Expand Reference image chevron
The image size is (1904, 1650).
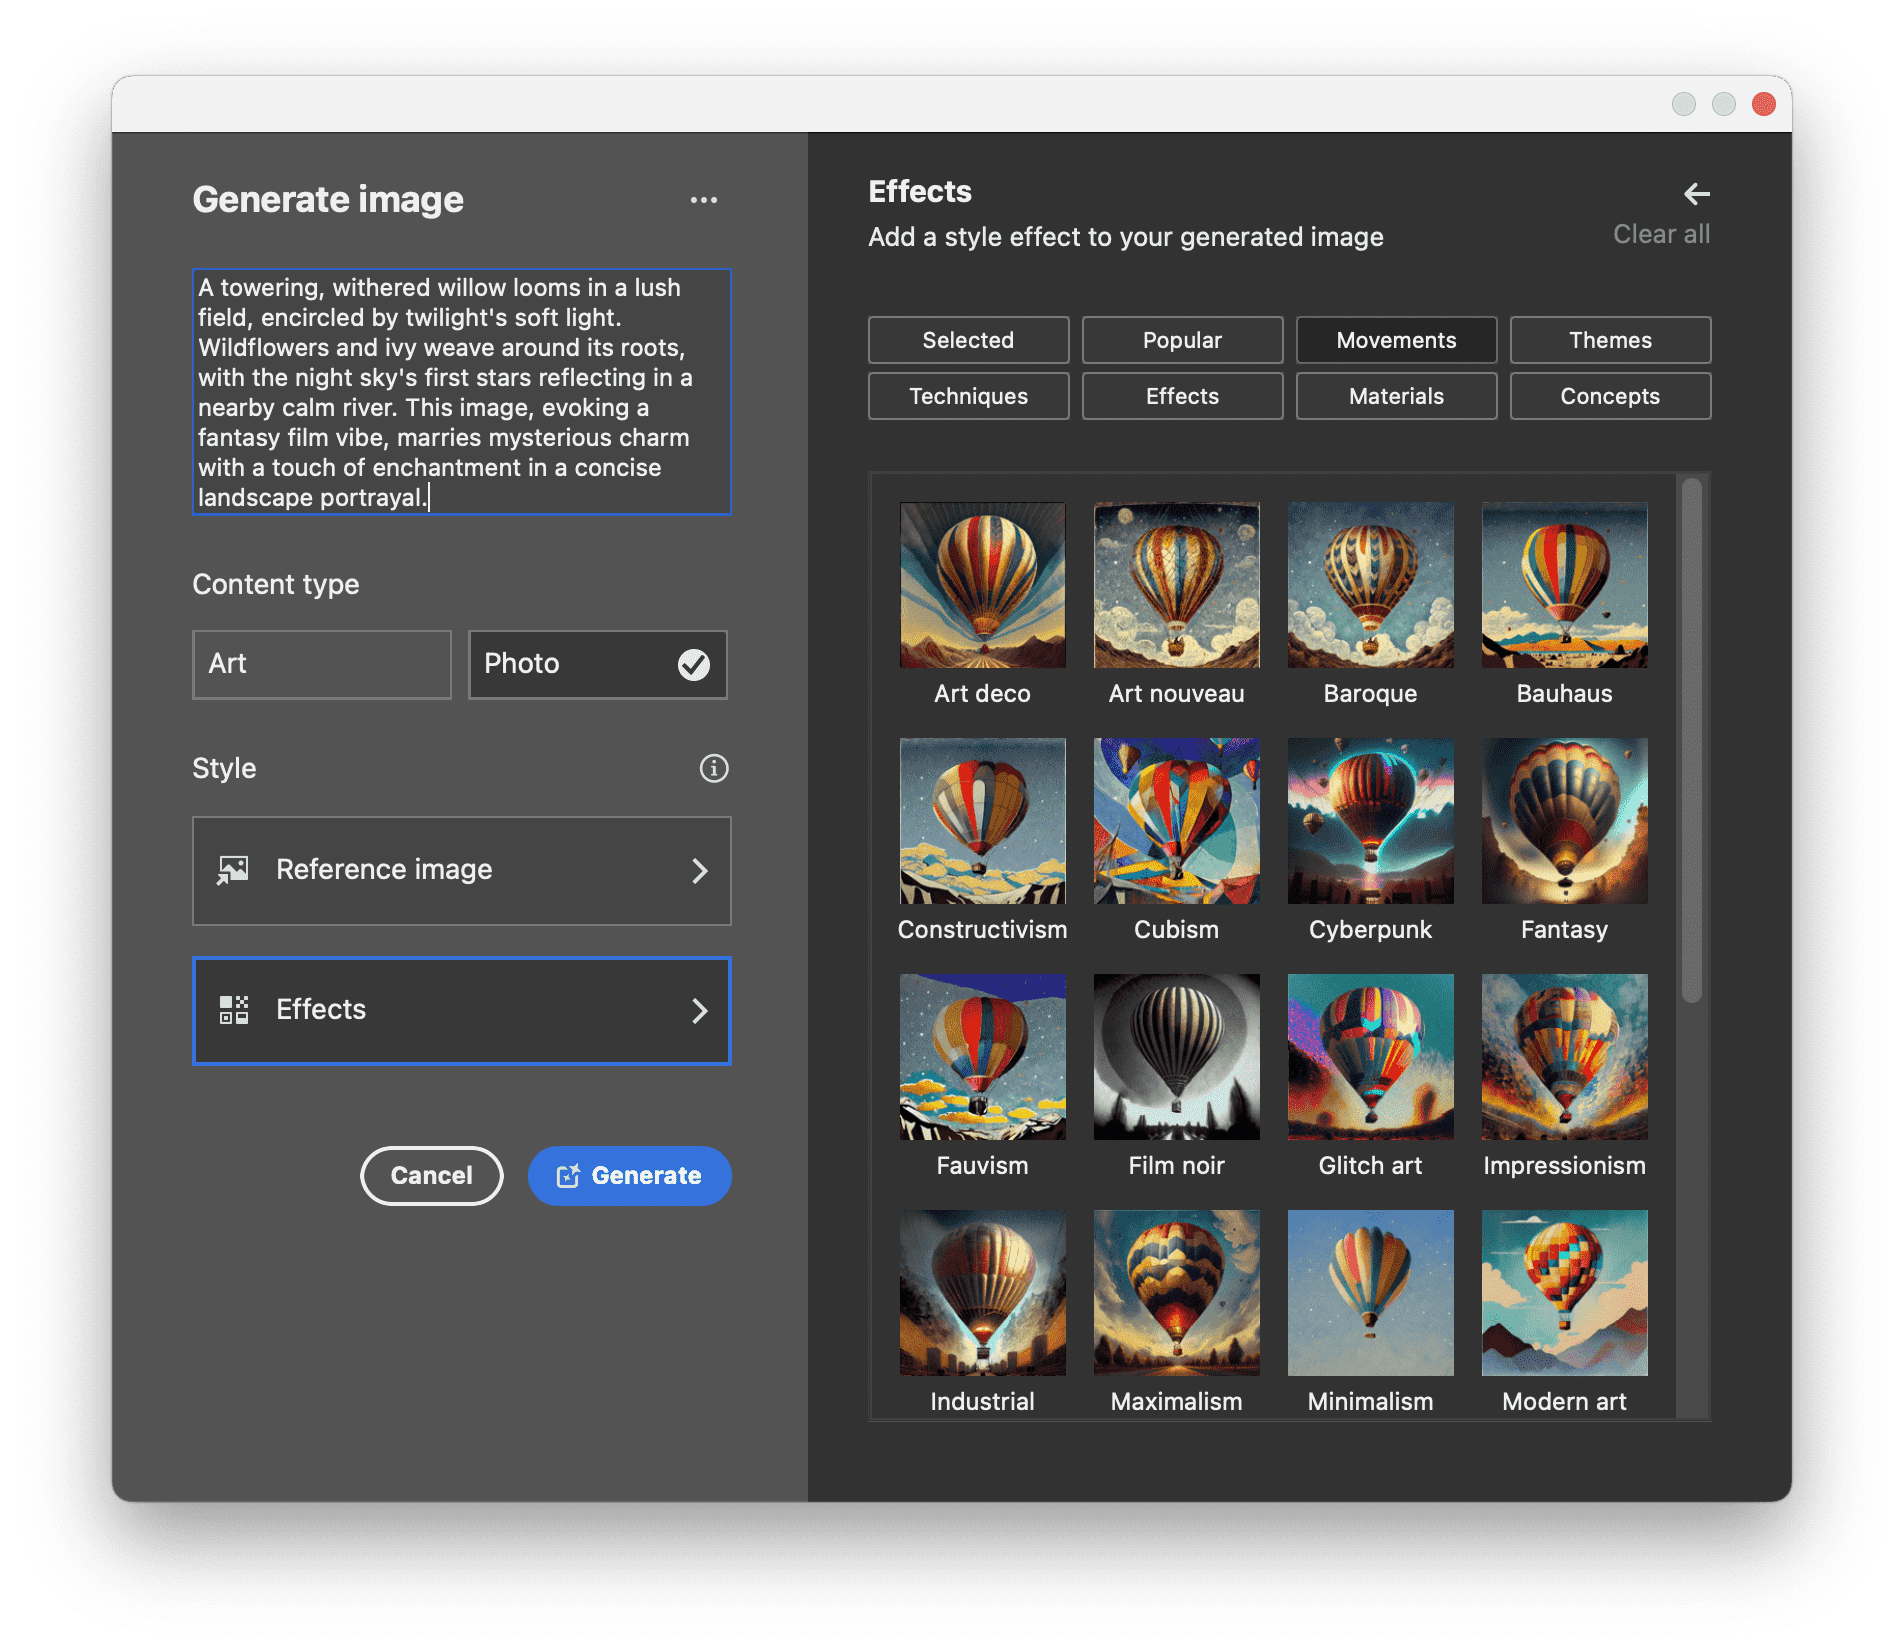pos(700,871)
